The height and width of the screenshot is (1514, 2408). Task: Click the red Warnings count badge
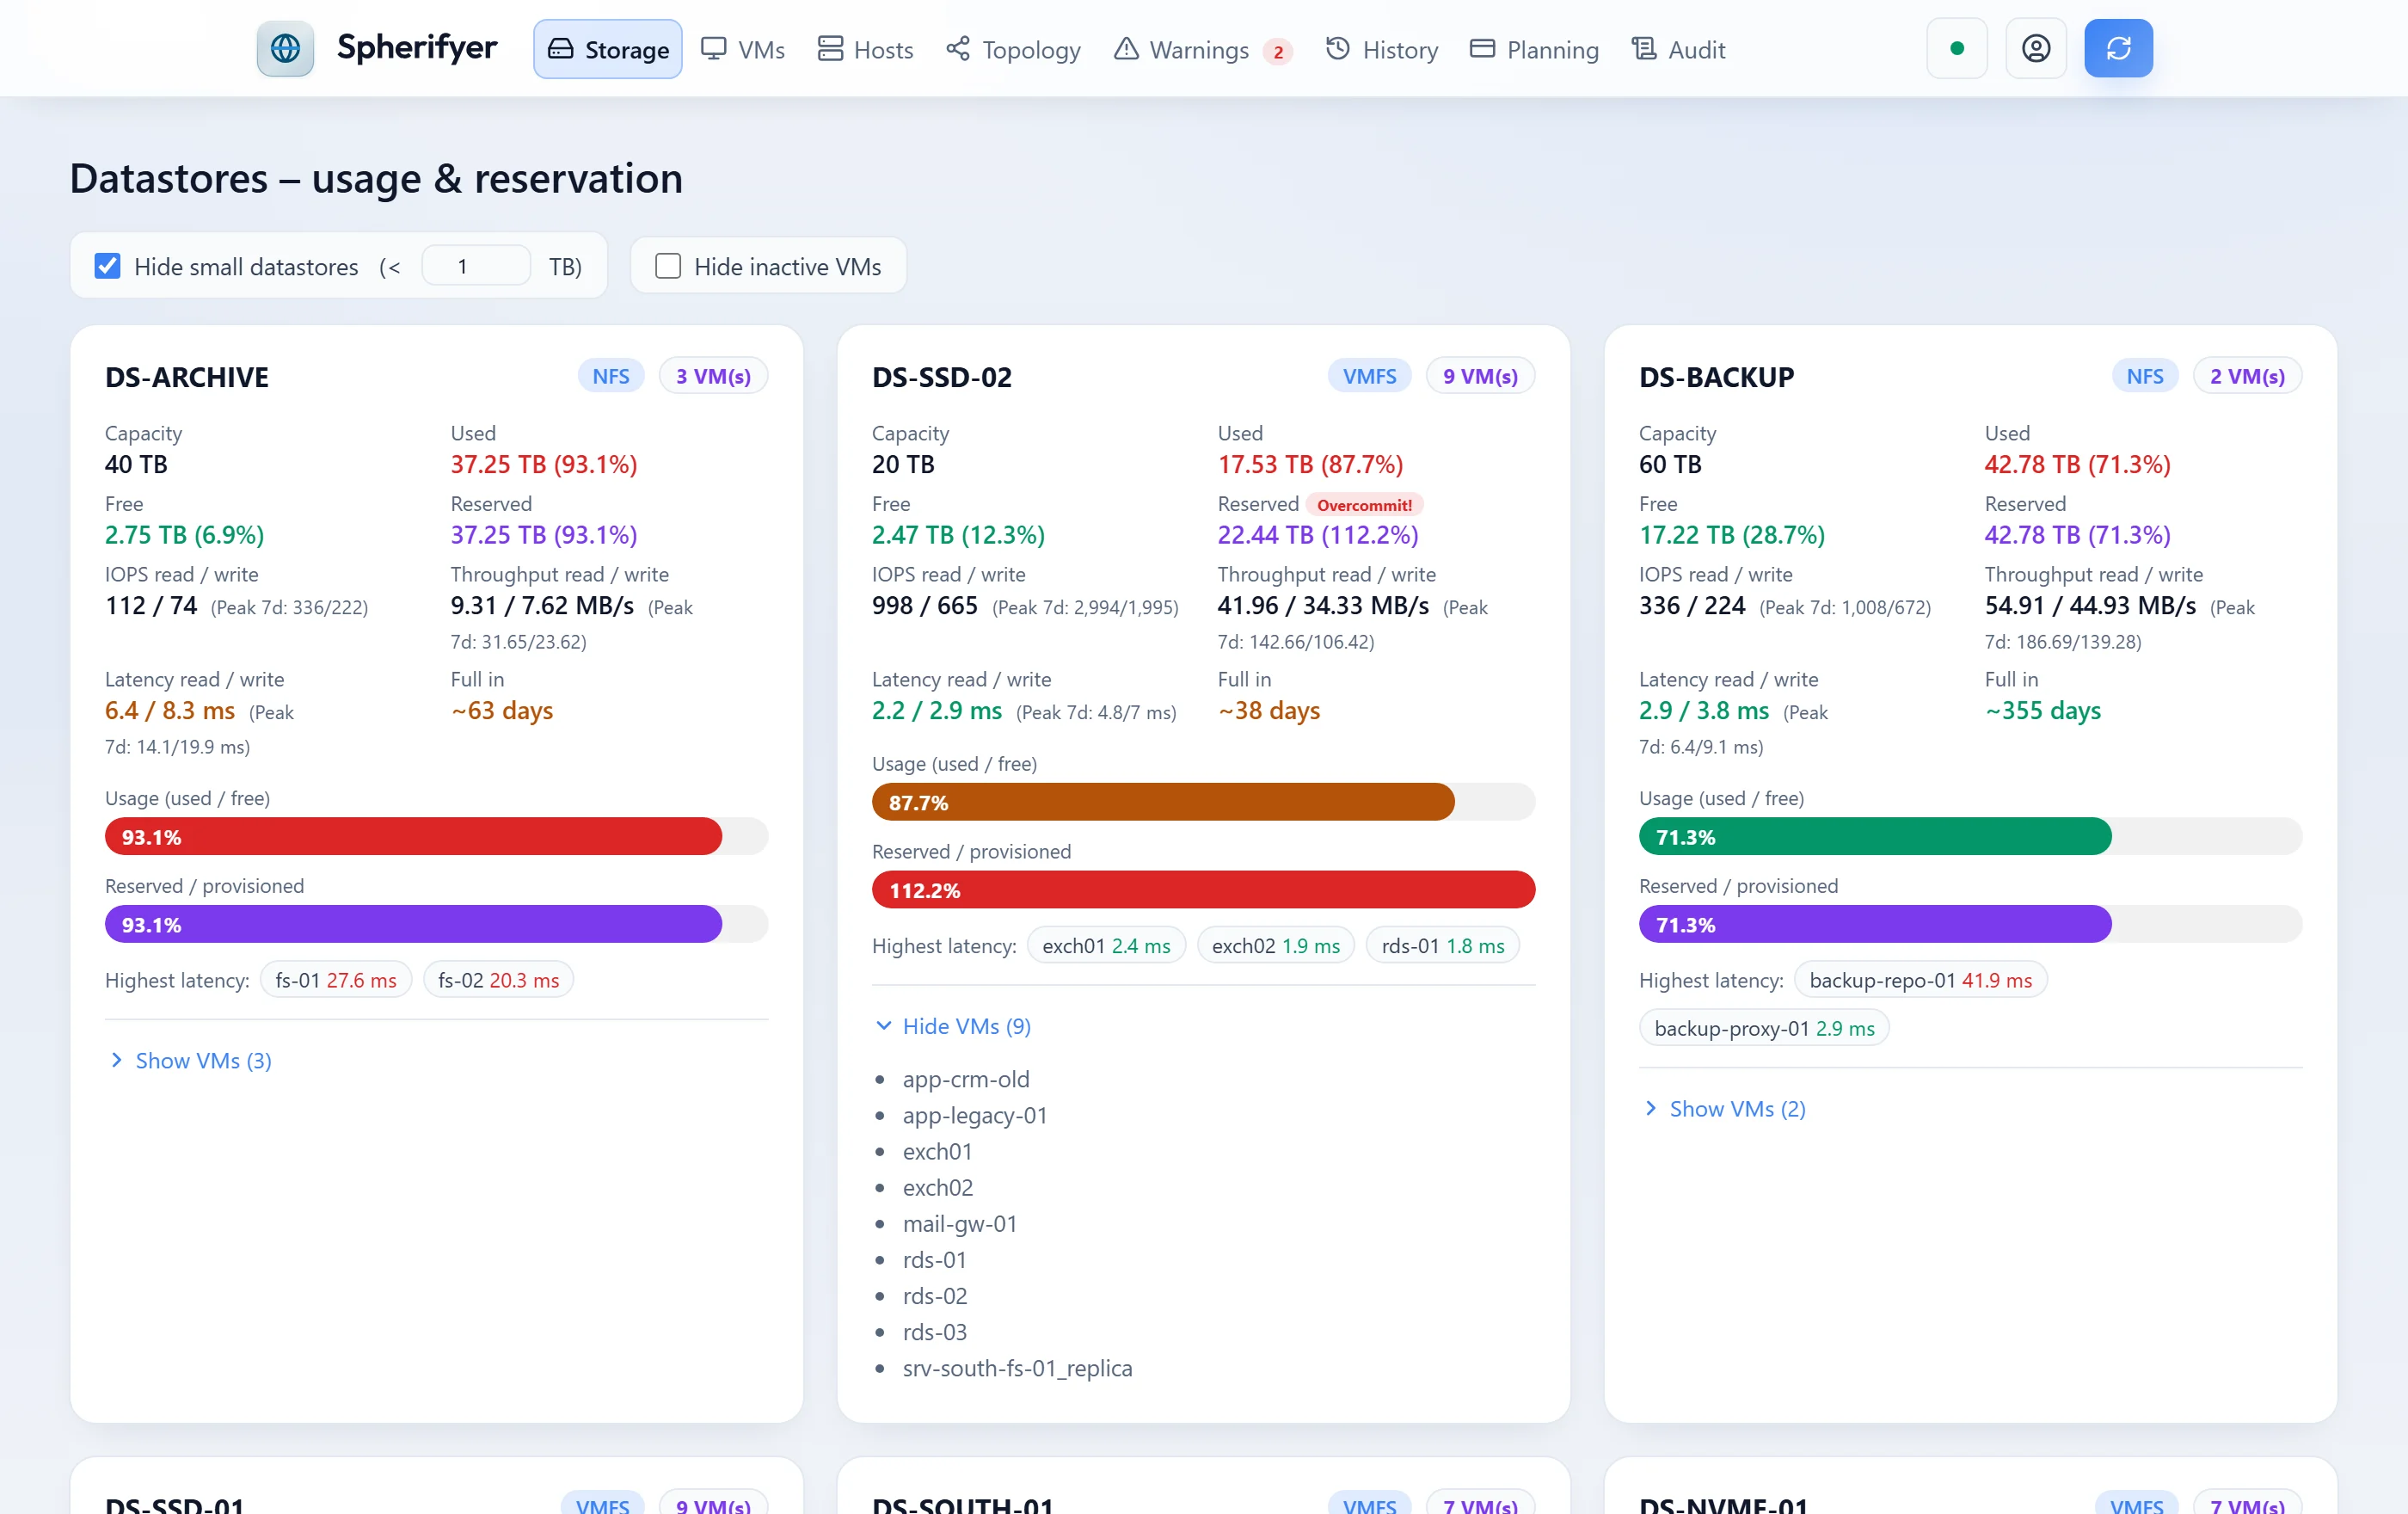(x=1277, y=51)
